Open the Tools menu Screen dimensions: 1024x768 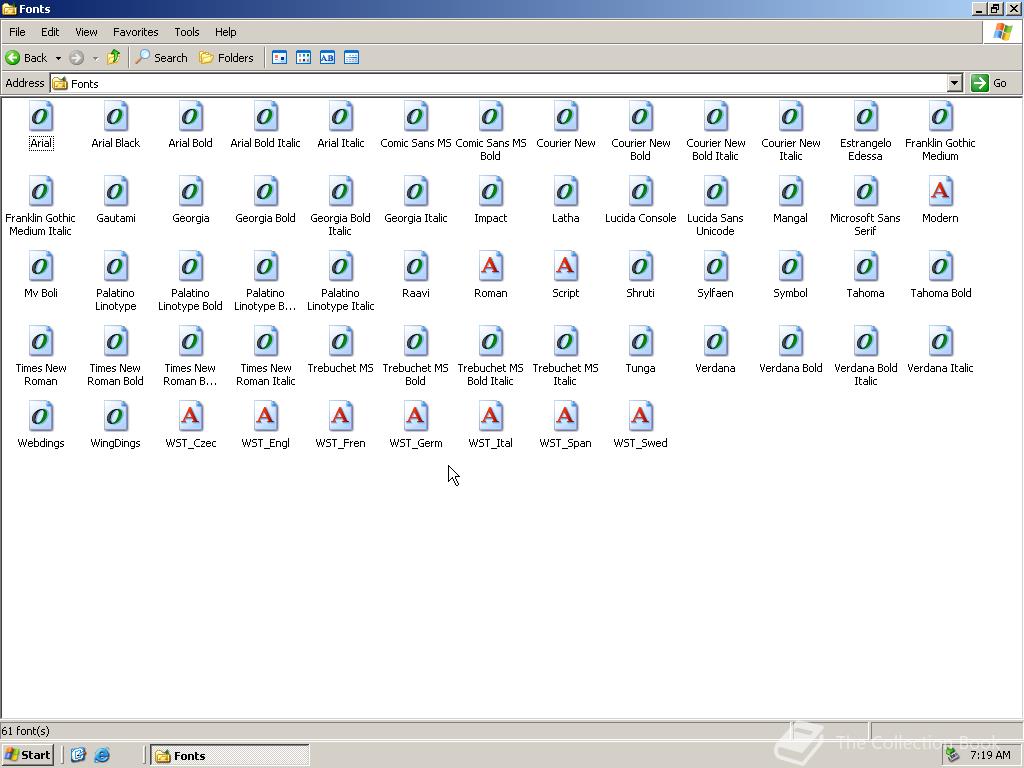point(187,32)
